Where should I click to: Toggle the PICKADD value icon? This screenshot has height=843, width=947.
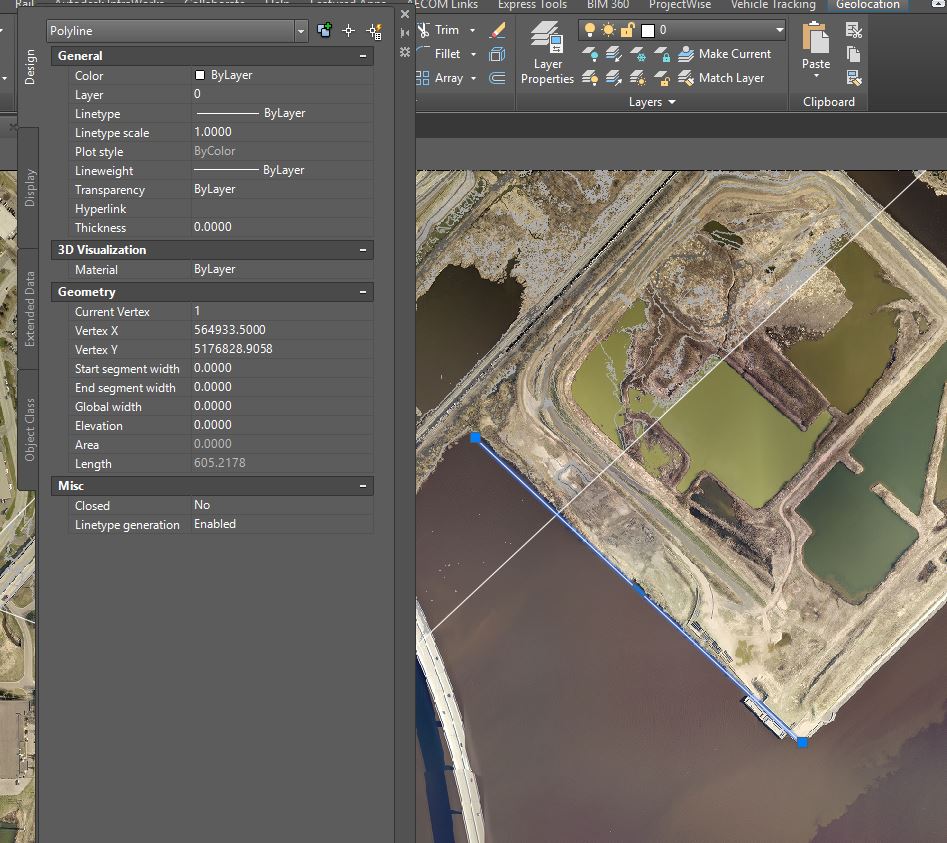point(324,31)
